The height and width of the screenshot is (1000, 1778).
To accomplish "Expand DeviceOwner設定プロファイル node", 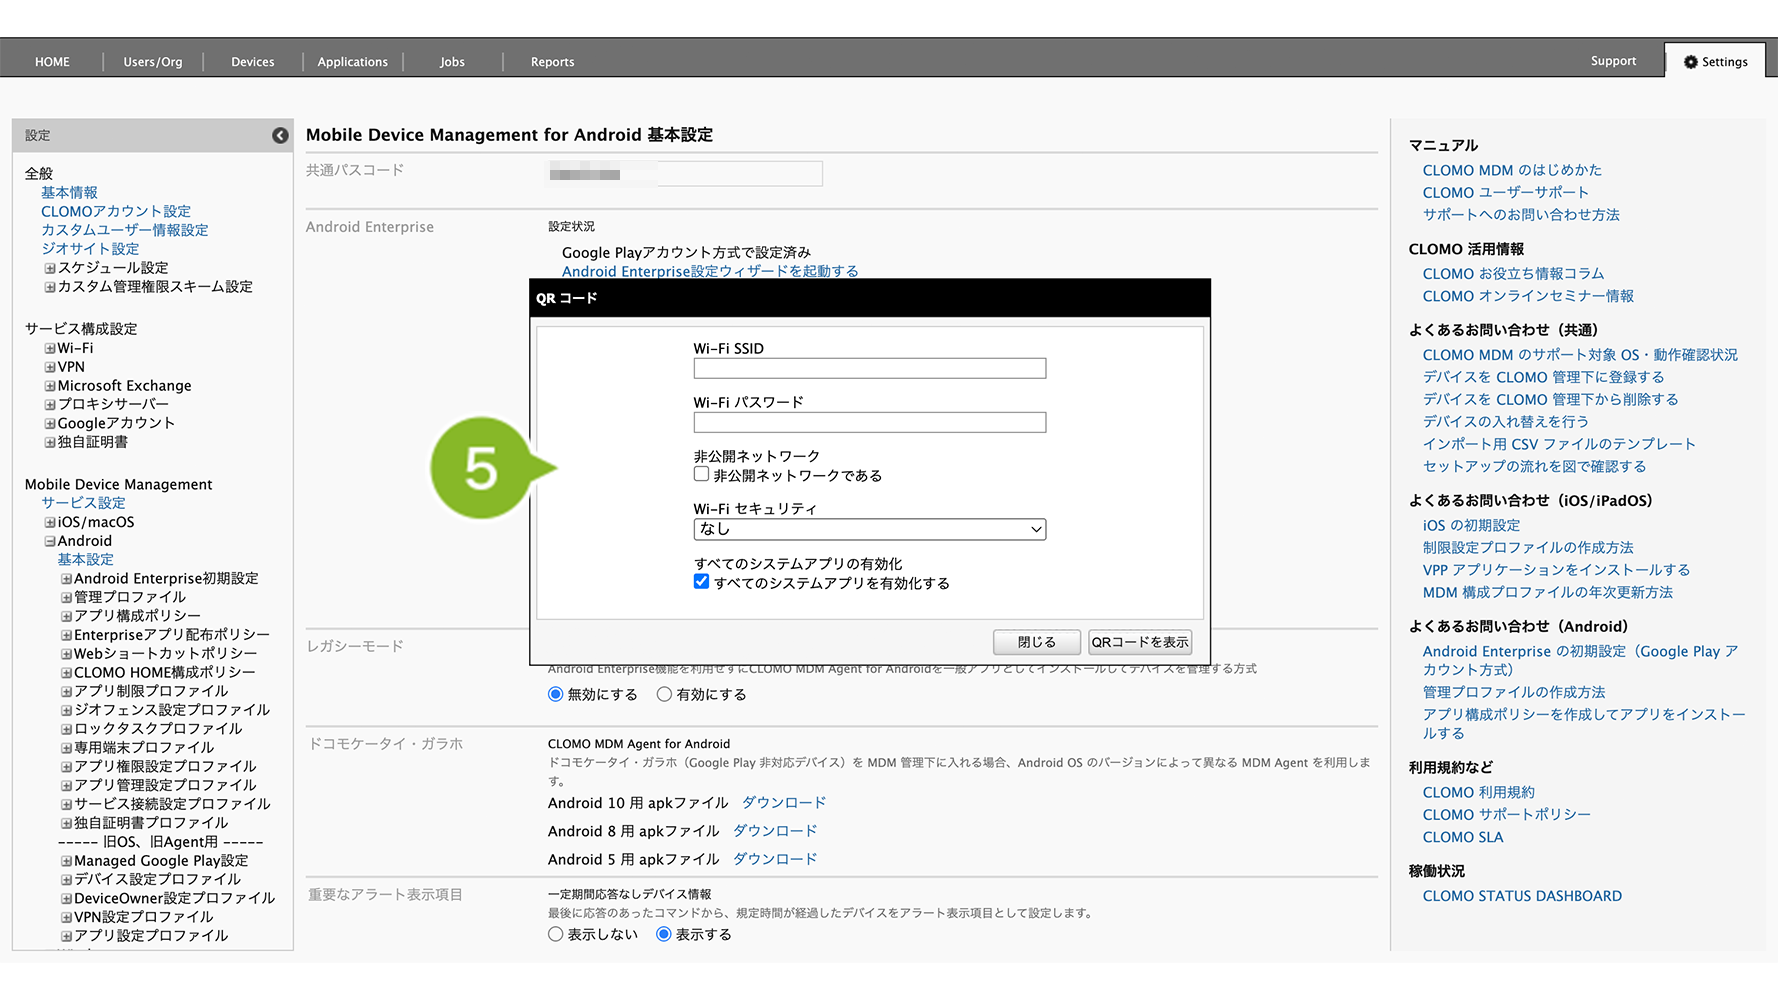I will [66, 899].
